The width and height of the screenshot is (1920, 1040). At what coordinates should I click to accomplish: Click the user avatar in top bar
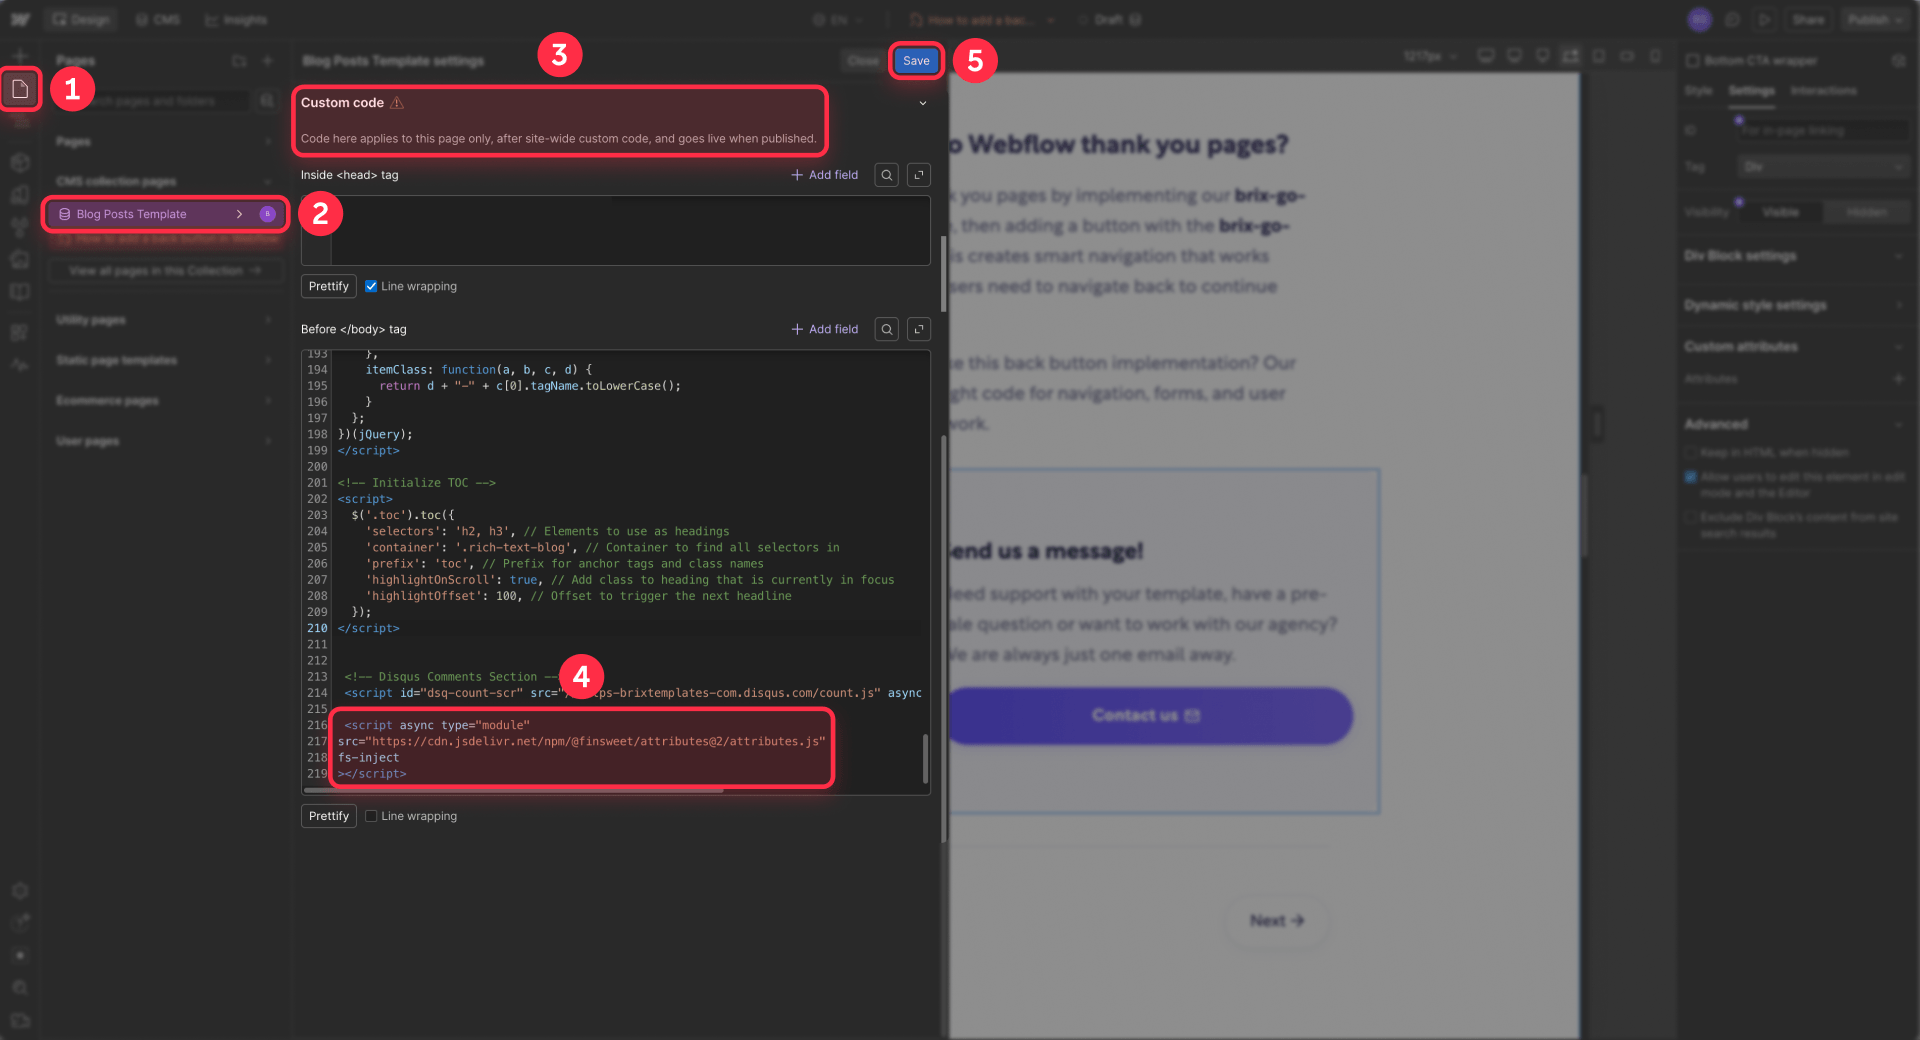[x=1700, y=19]
